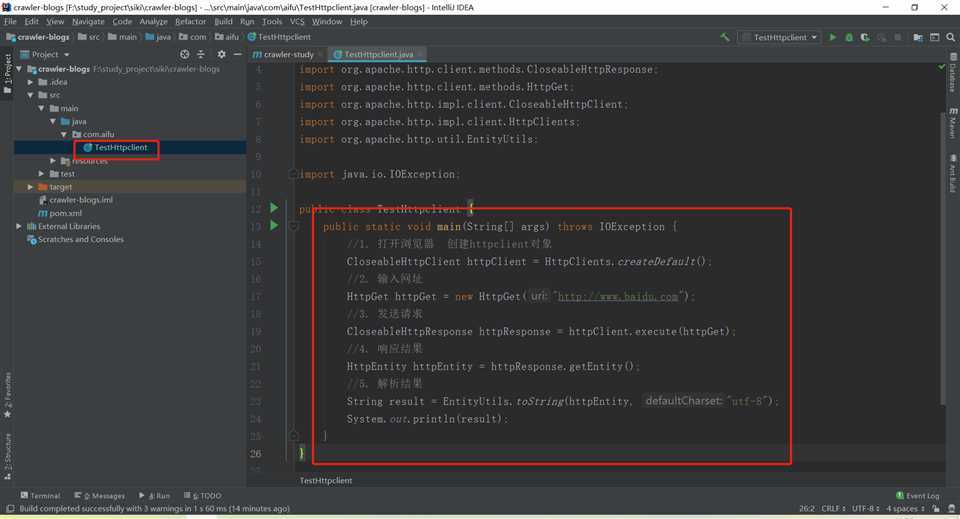Viewport: 960px width, 519px height.
Task: Expand External Libraries
Action: [x=19, y=226]
